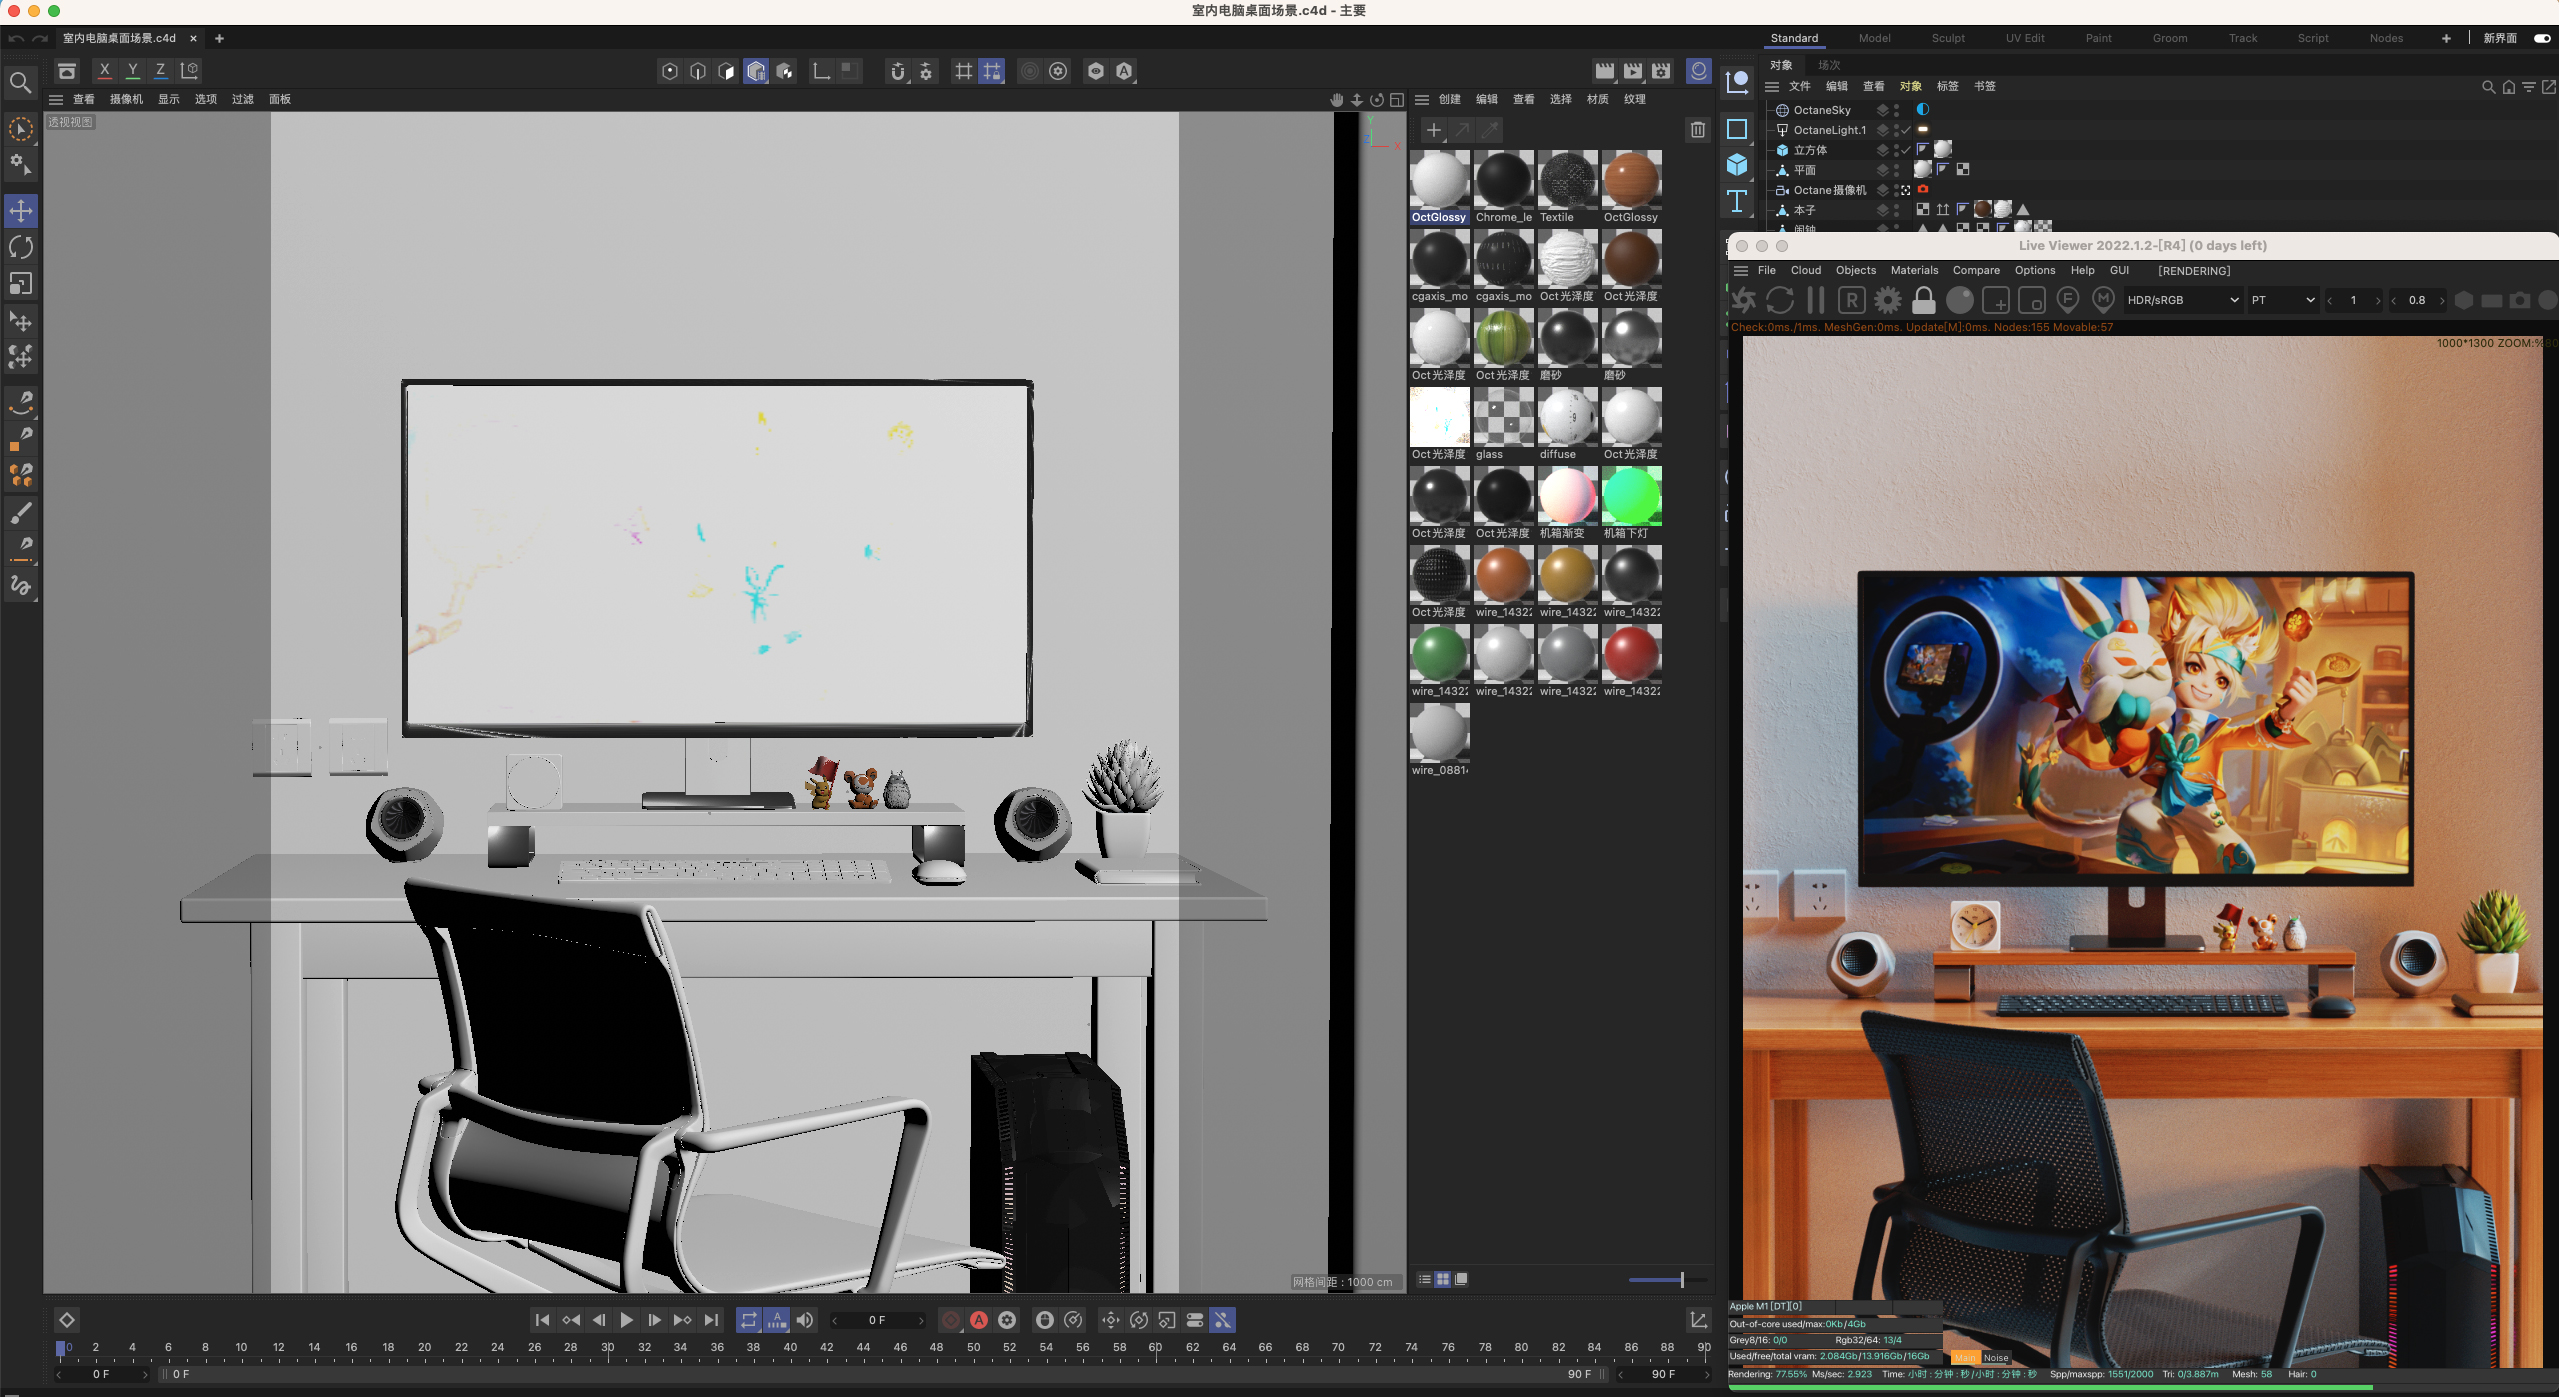Click the cube primitive object icon
This screenshot has height=1397, width=2559.
point(1737,165)
